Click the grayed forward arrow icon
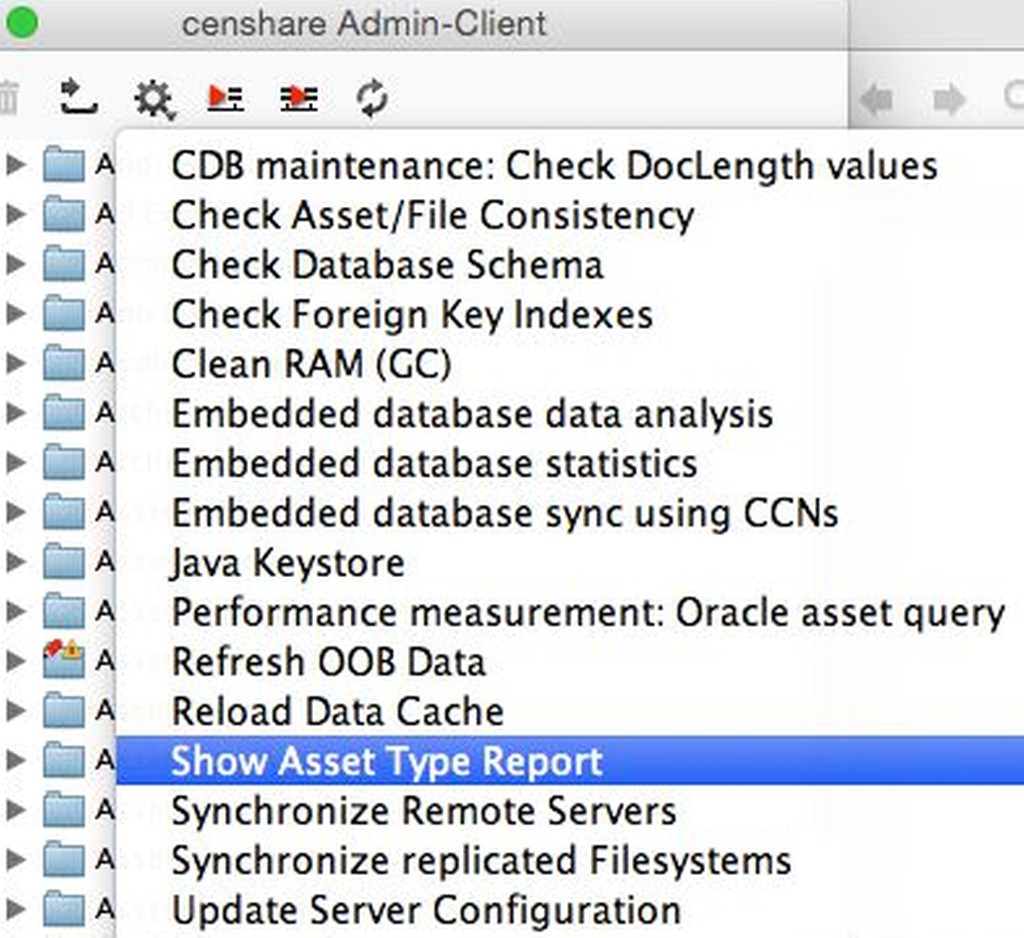The image size is (1024, 938). coord(948,99)
